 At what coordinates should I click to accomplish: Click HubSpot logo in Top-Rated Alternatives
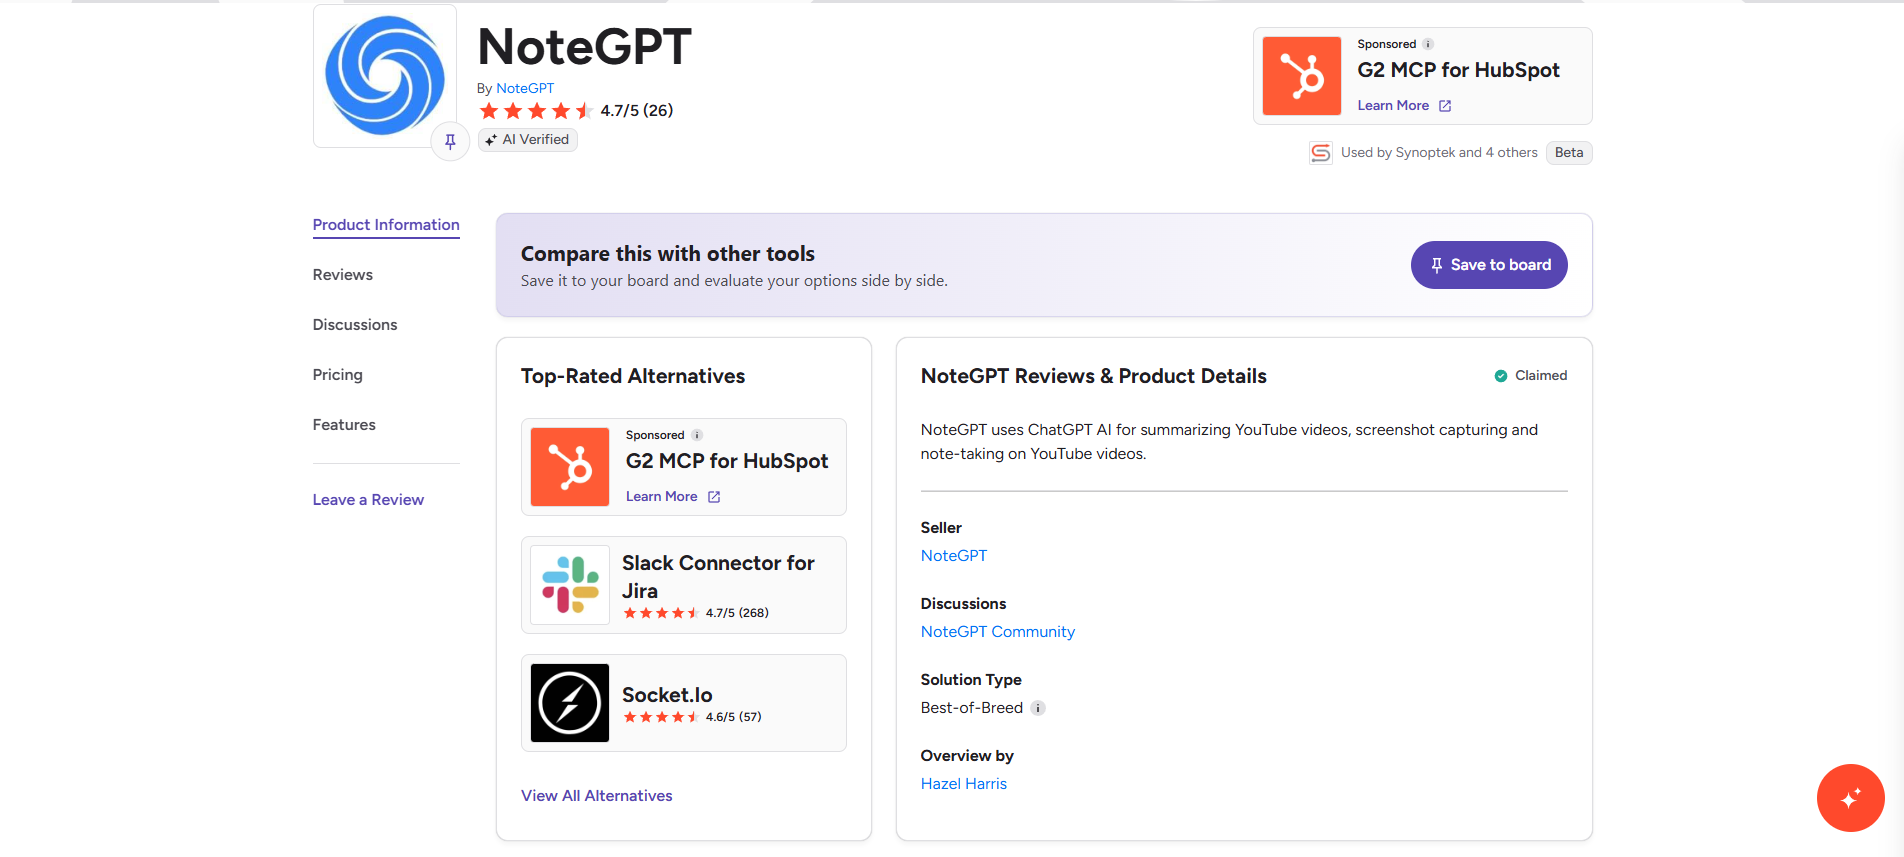tap(570, 467)
